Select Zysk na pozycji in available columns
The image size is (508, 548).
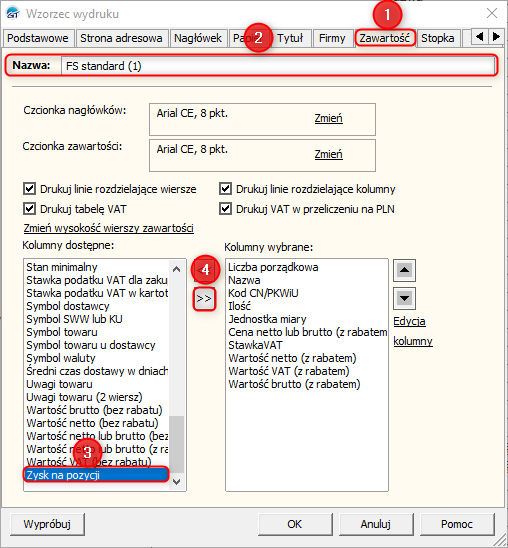(96, 475)
